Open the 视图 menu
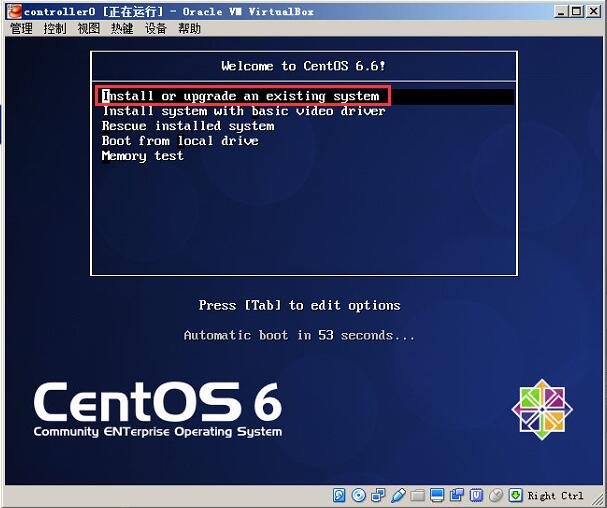The height and width of the screenshot is (508, 607). point(89,29)
